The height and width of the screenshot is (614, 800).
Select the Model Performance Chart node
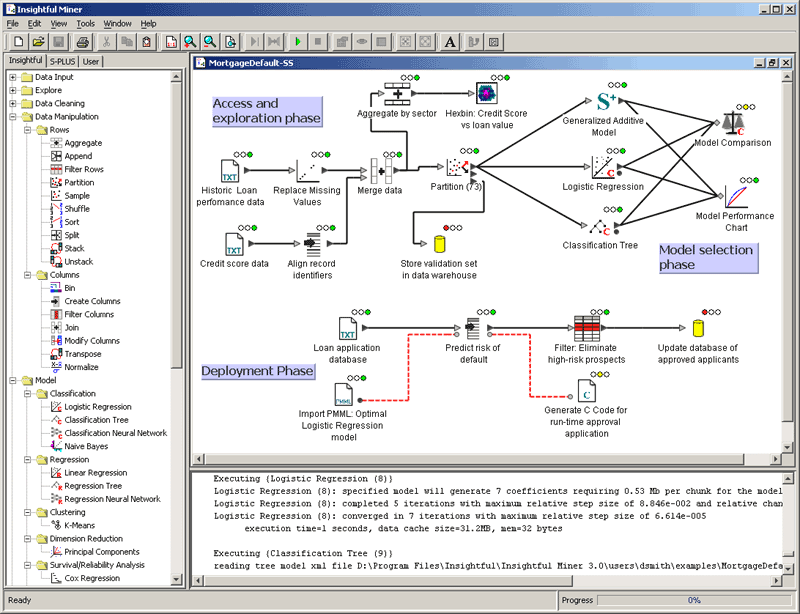click(x=735, y=197)
